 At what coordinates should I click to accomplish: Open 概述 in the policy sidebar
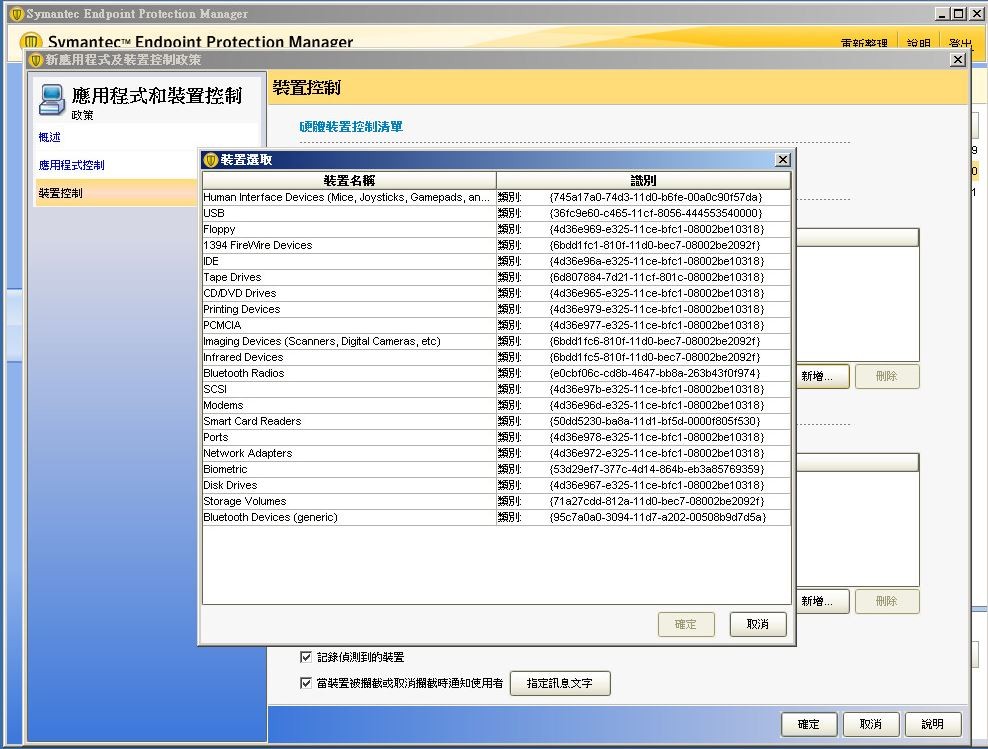(49, 137)
